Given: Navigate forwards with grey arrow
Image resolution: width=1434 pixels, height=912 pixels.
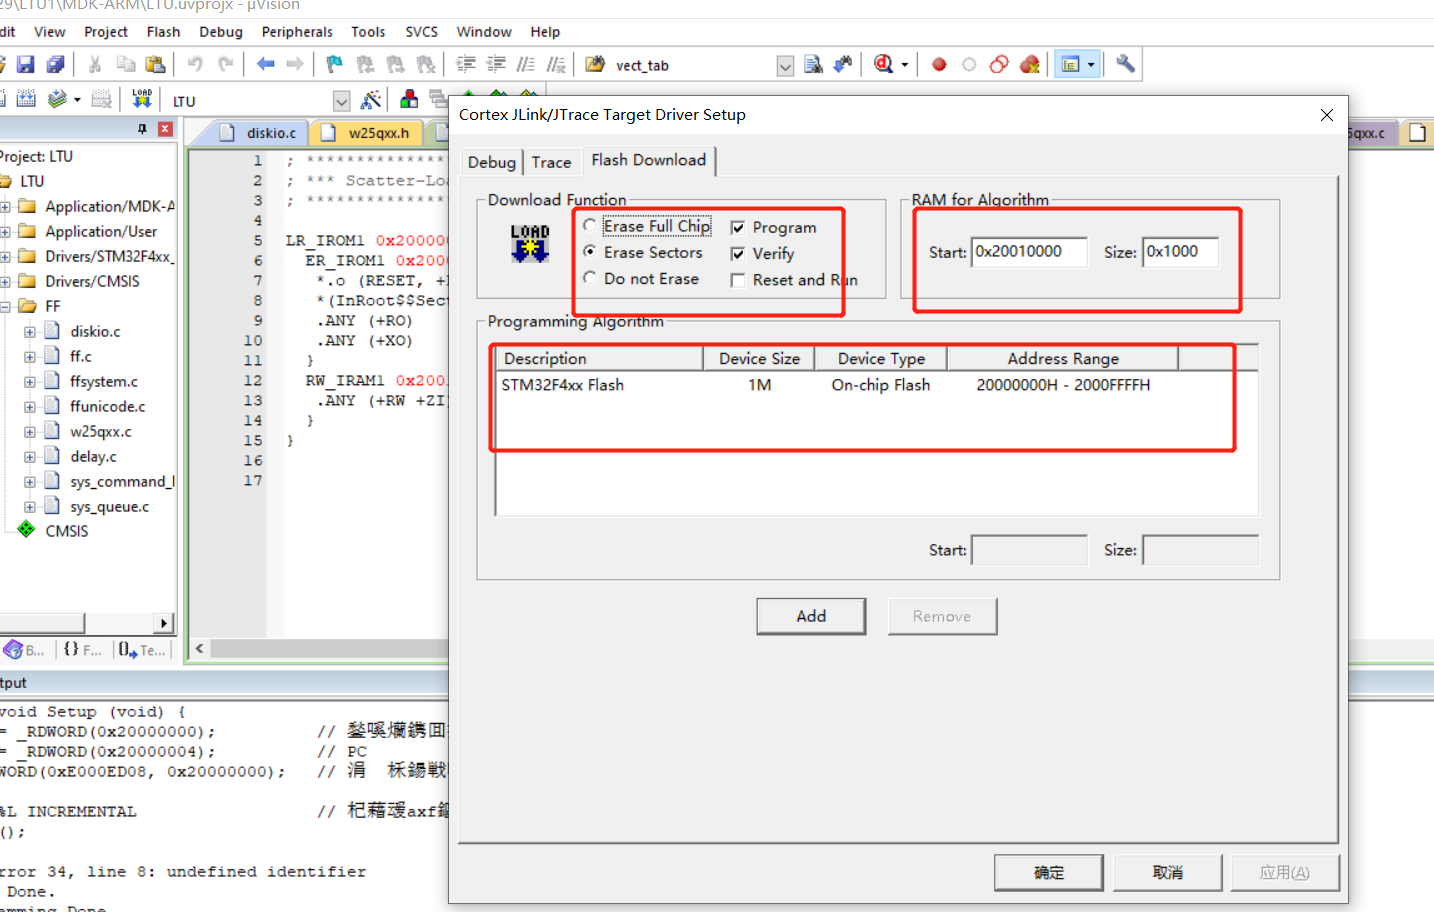Looking at the screenshot, I should point(295,65).
